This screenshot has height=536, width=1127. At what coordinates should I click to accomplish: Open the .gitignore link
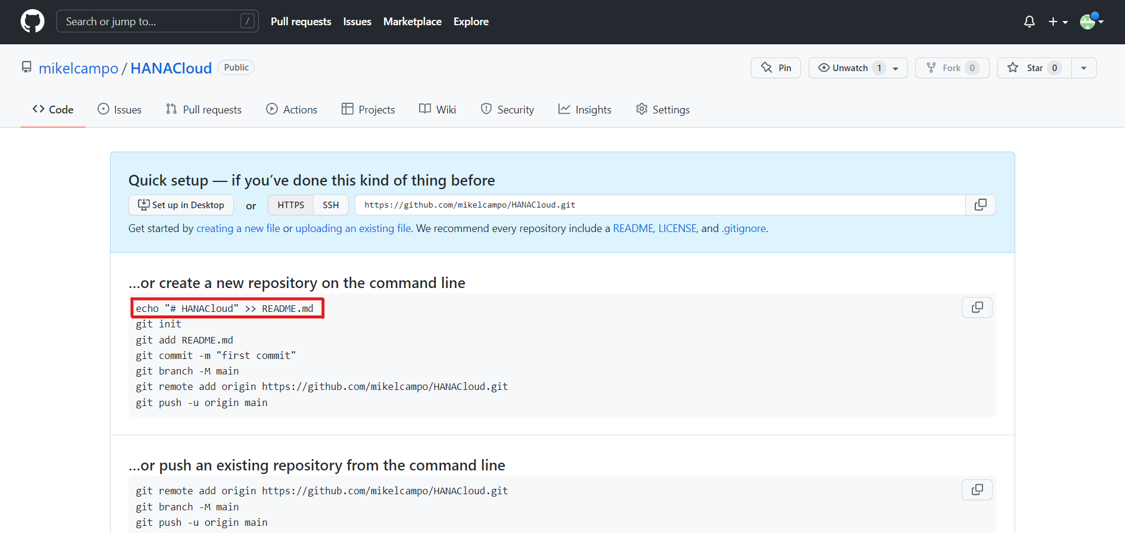point(744,228)
